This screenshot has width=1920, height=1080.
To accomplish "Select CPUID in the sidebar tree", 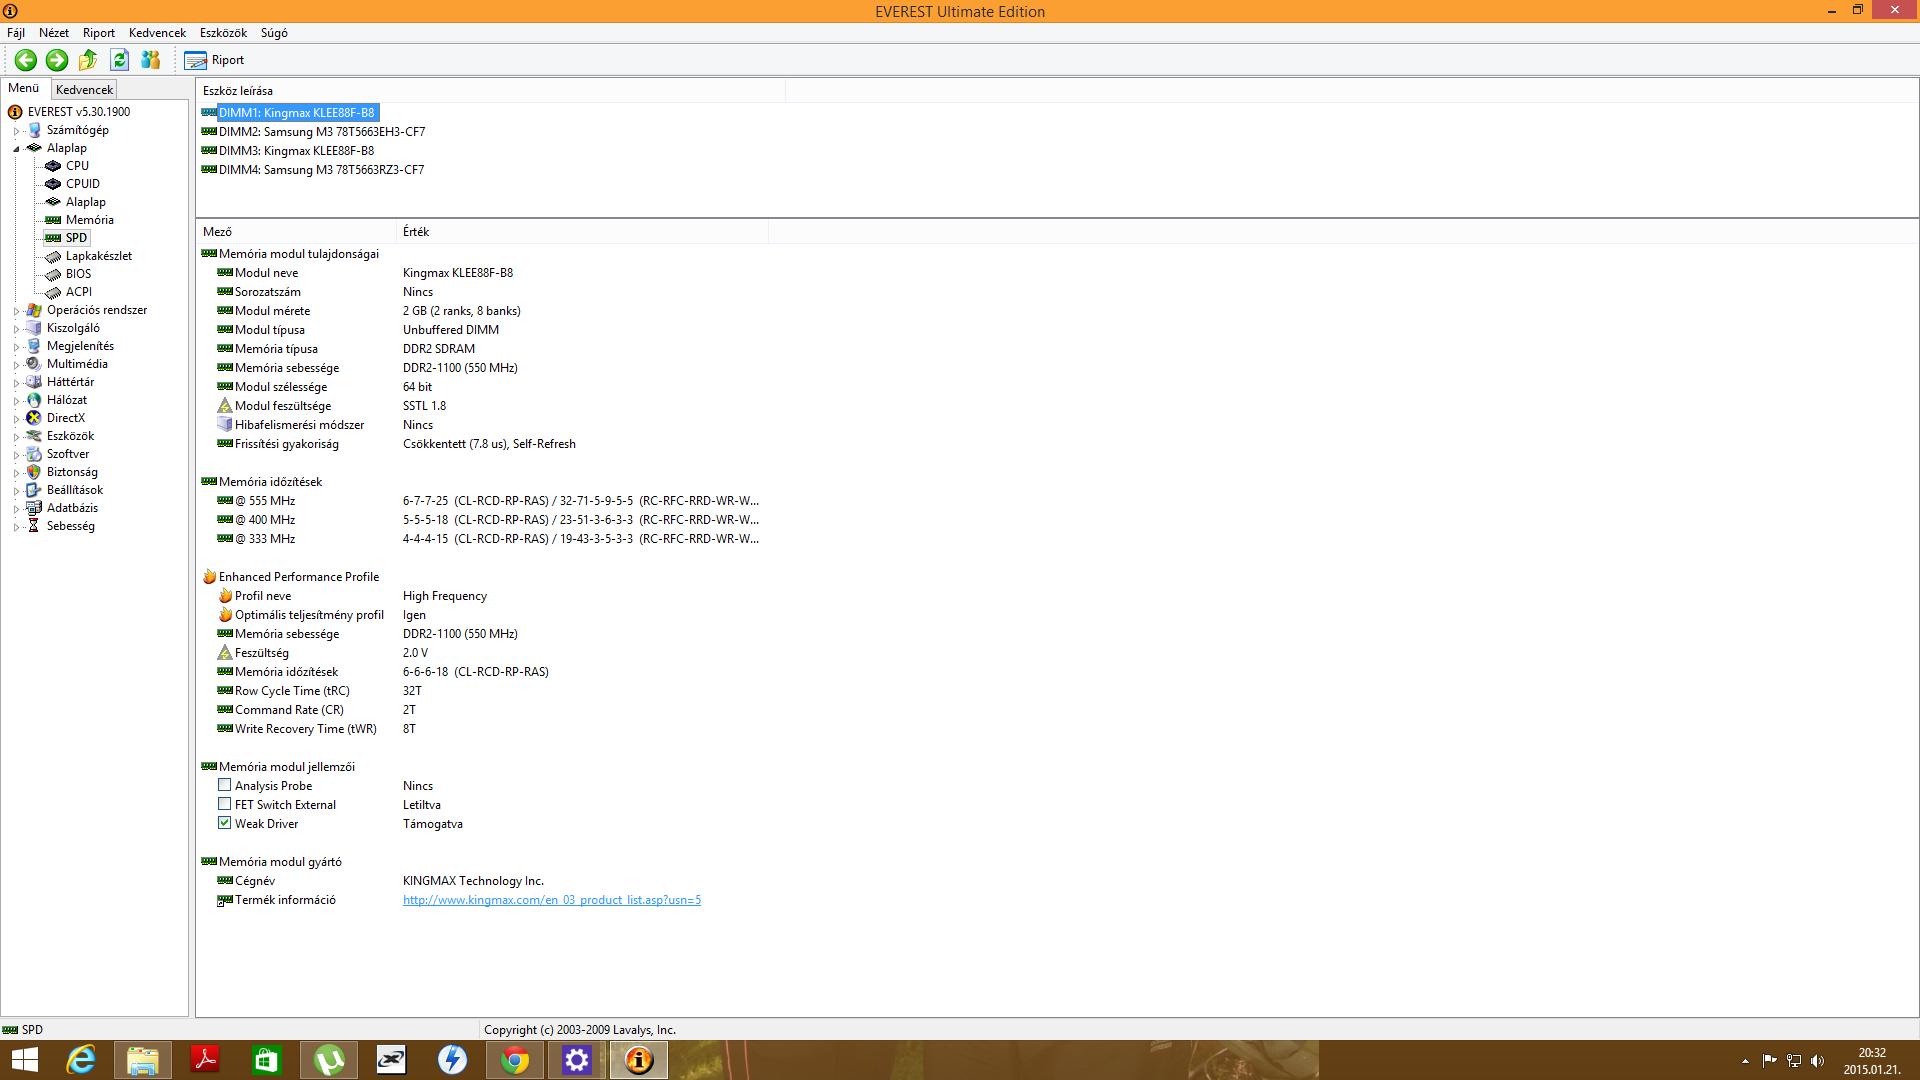I will tap(82, 184).
